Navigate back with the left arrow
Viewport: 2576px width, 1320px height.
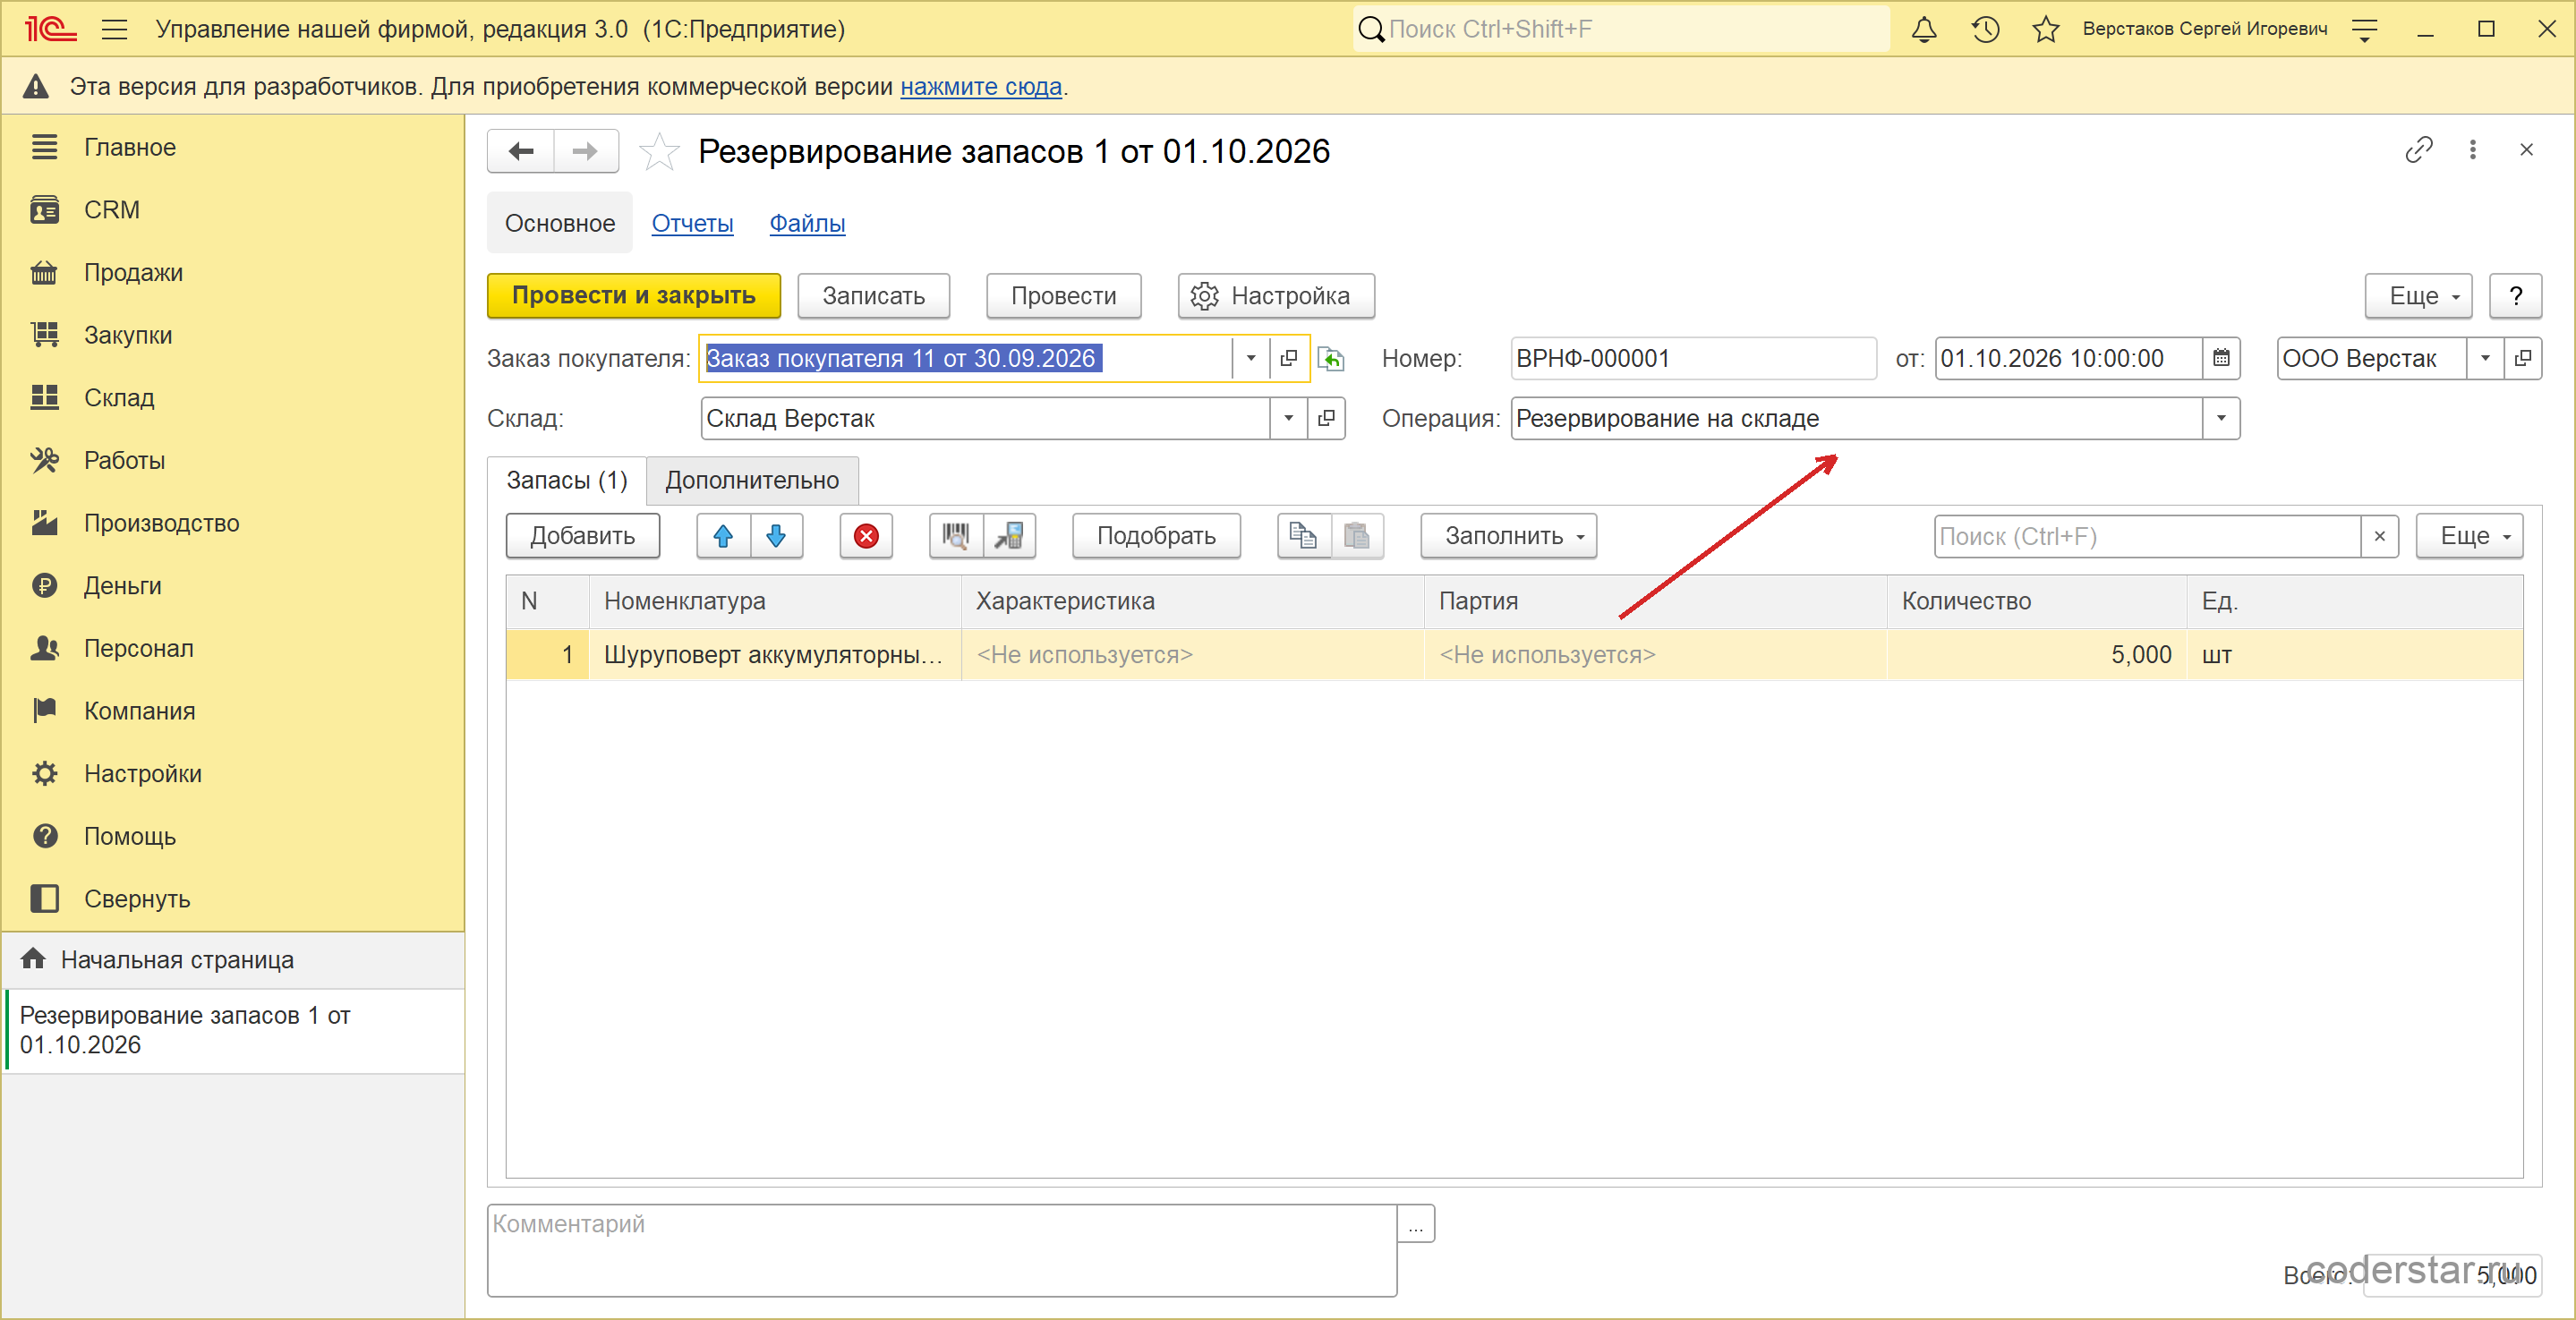coord(521,151)
